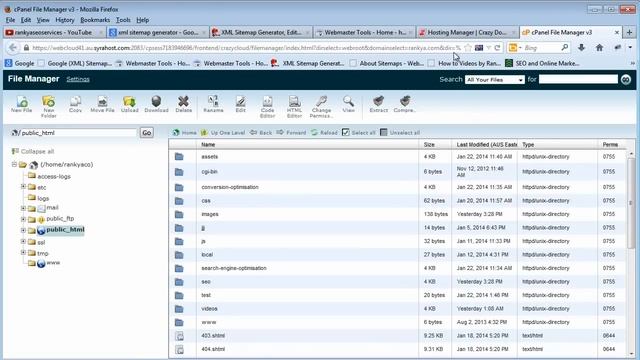Expand the mail folder node
Screen dimensions: 640x360
[23, 208]
